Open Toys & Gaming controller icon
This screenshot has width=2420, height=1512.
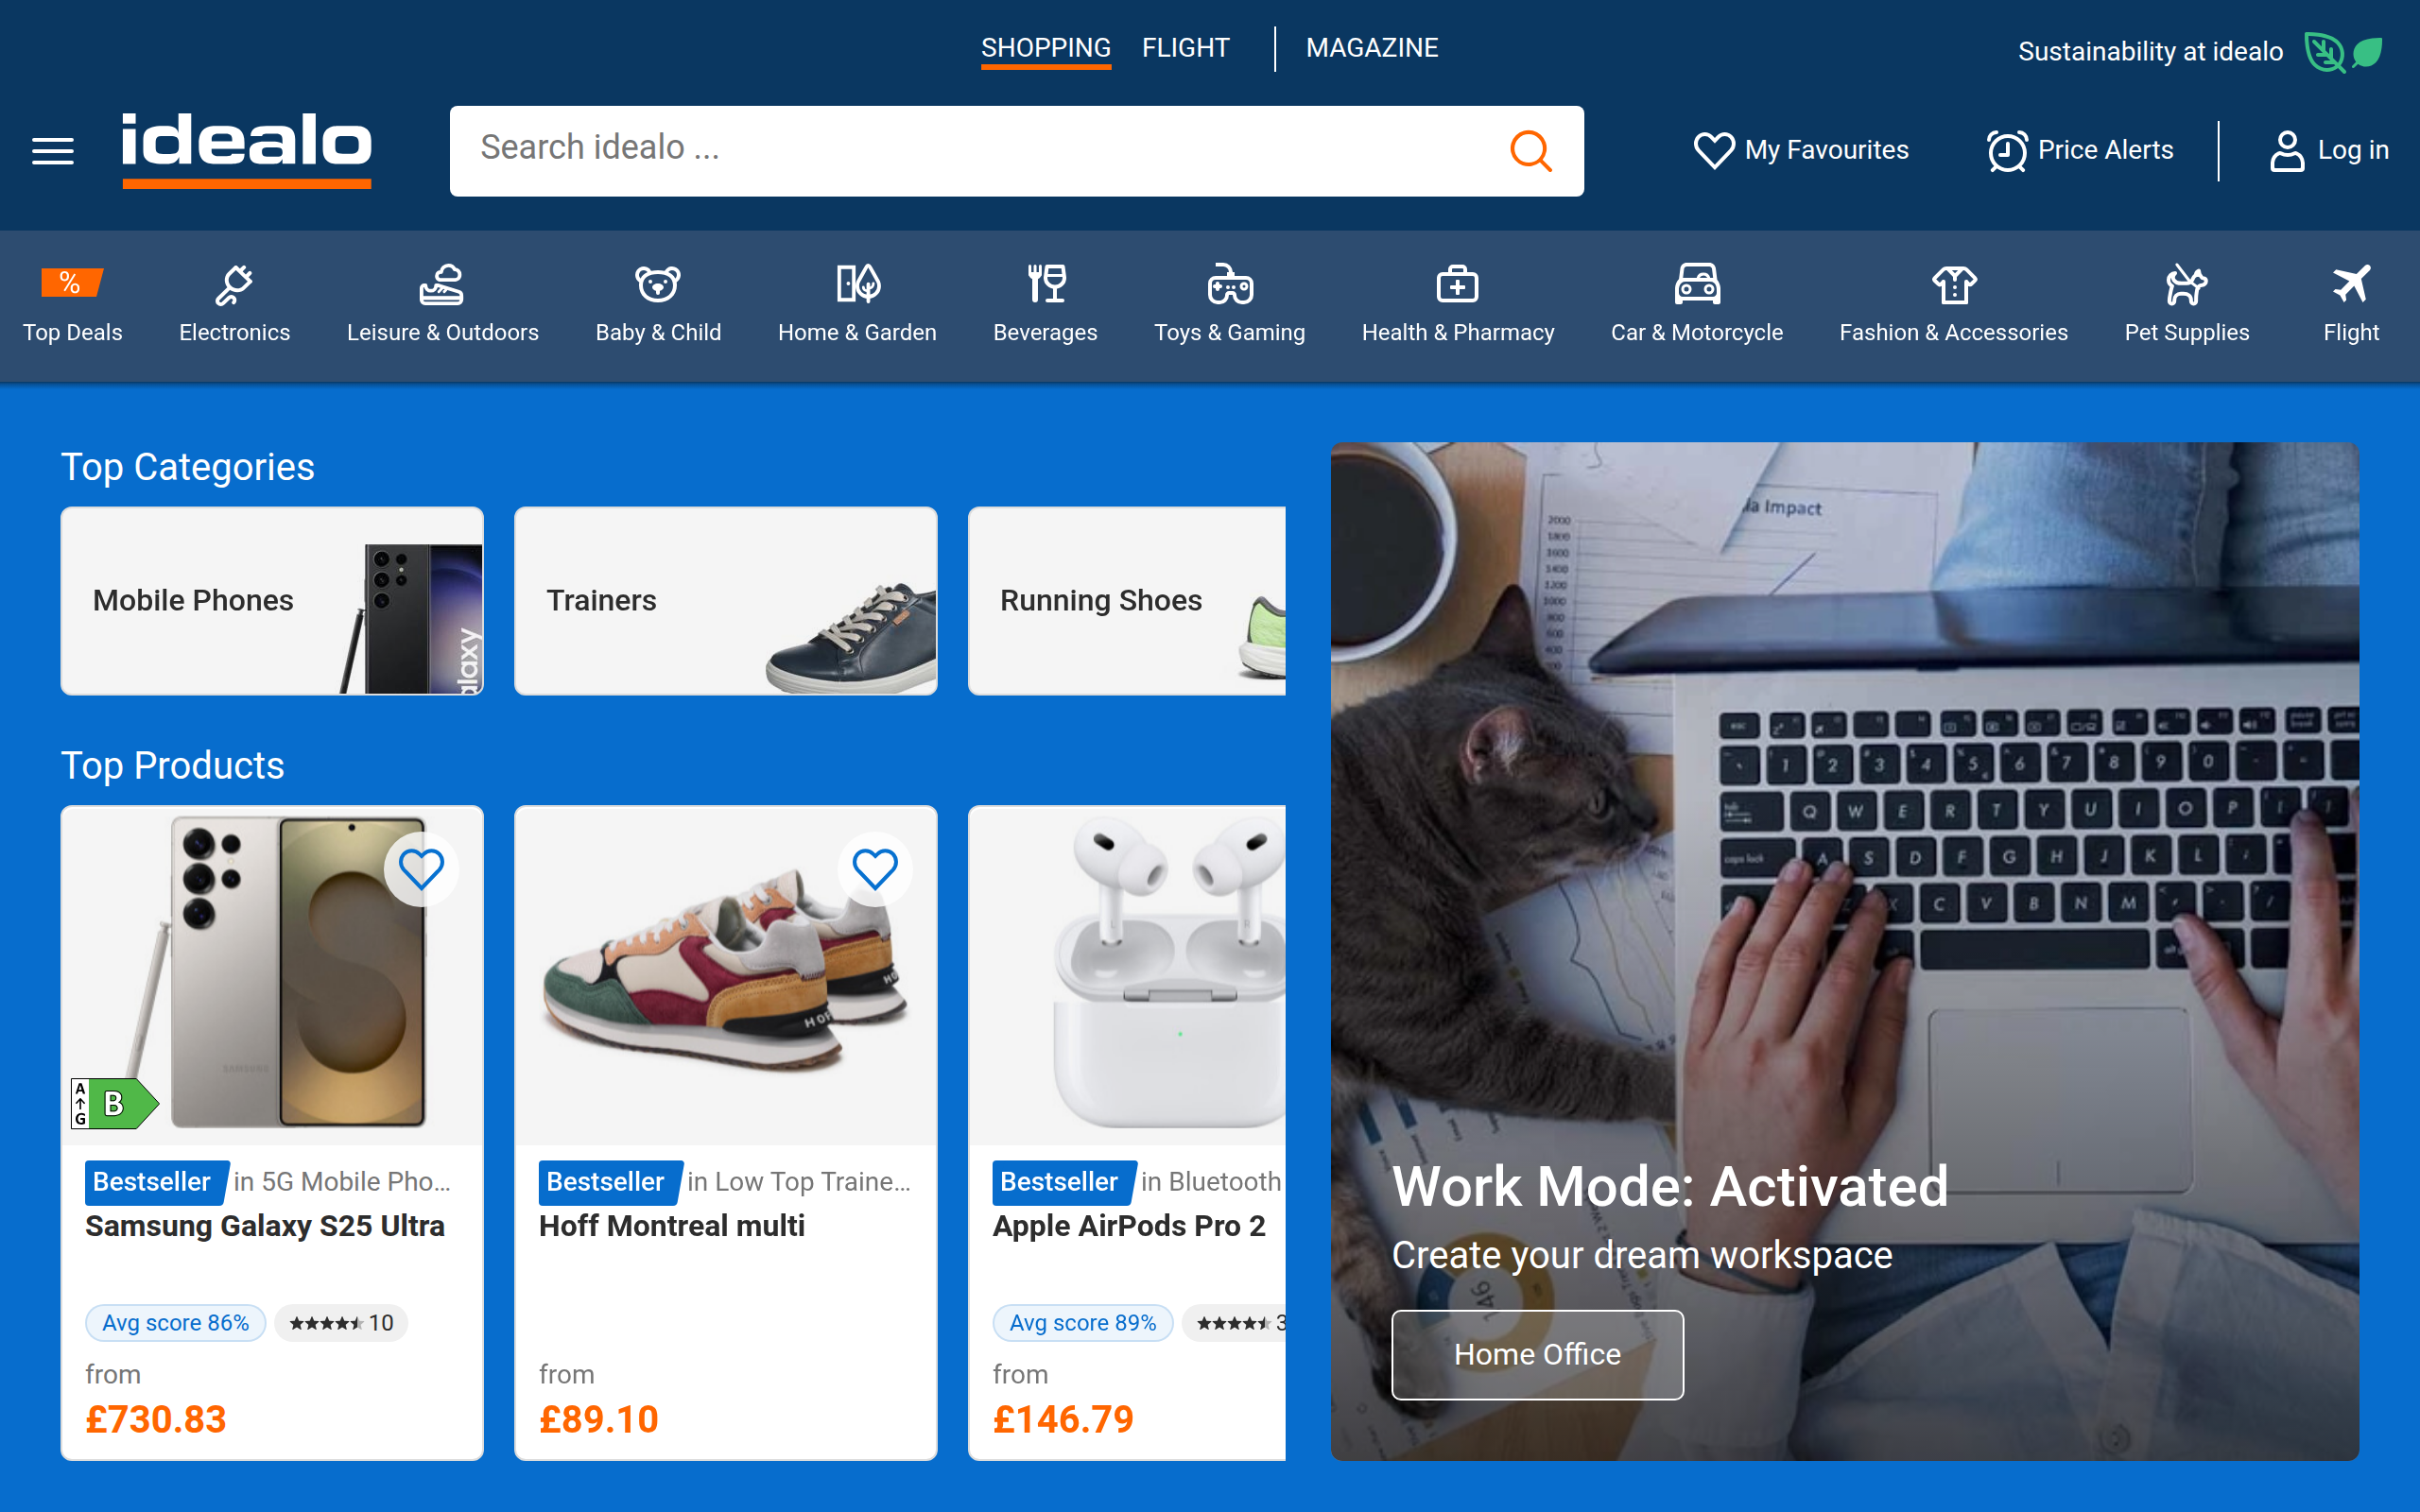coord(1230,284)
